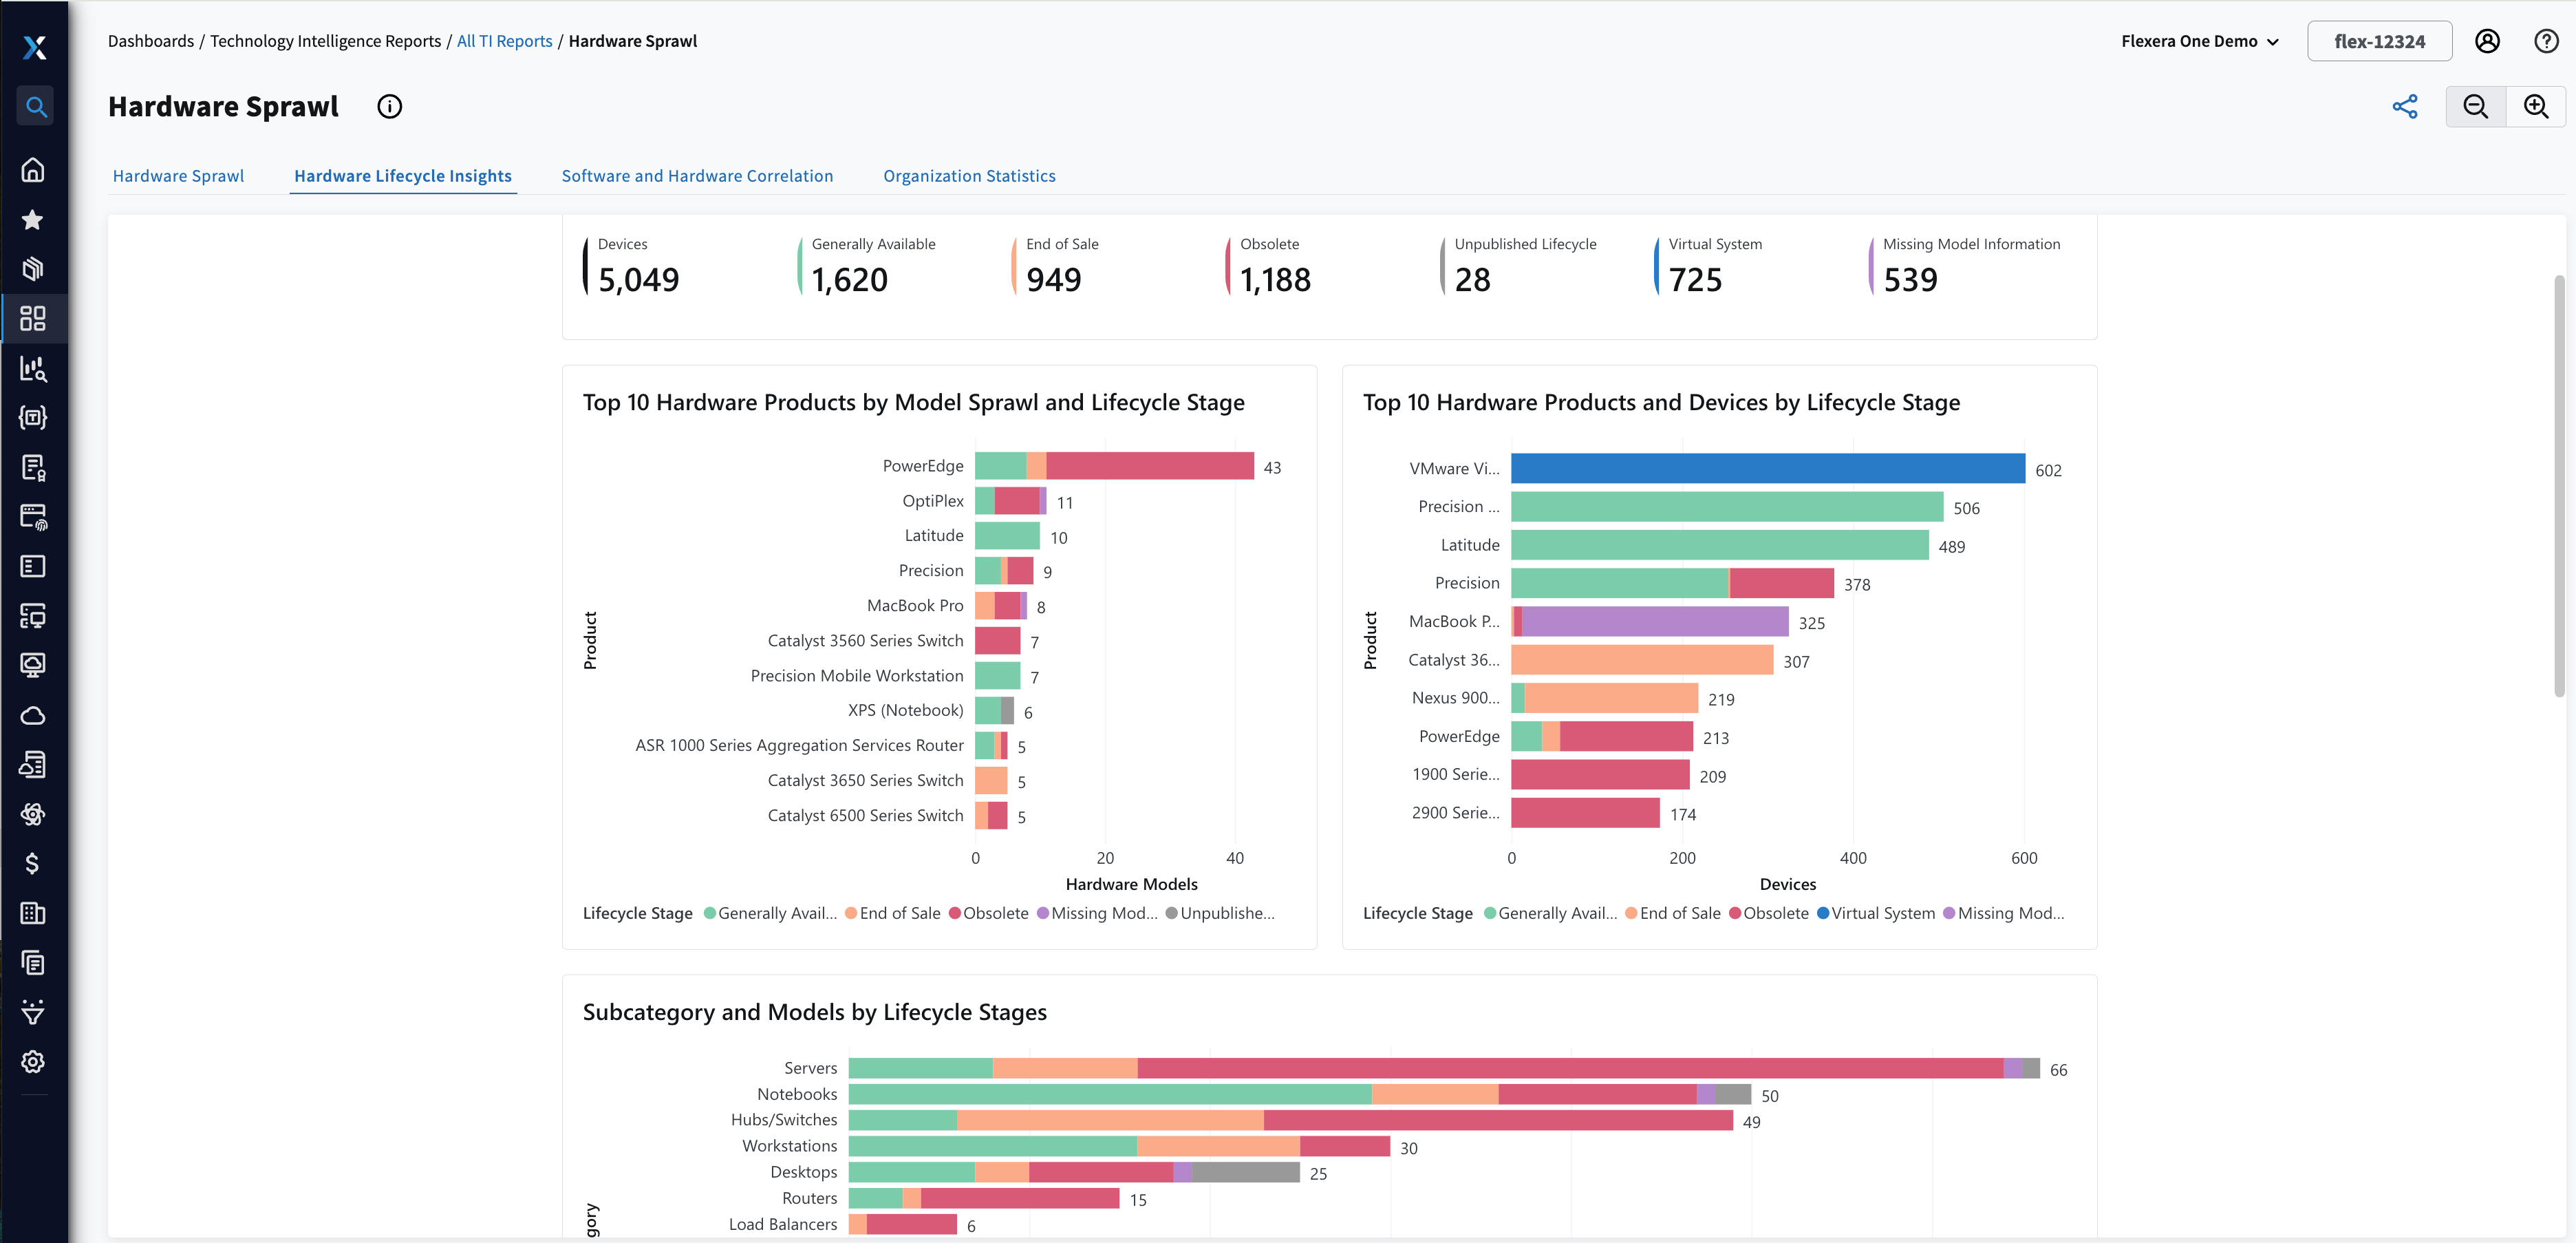Open Favorites star icon

click(x=33, y=219)
